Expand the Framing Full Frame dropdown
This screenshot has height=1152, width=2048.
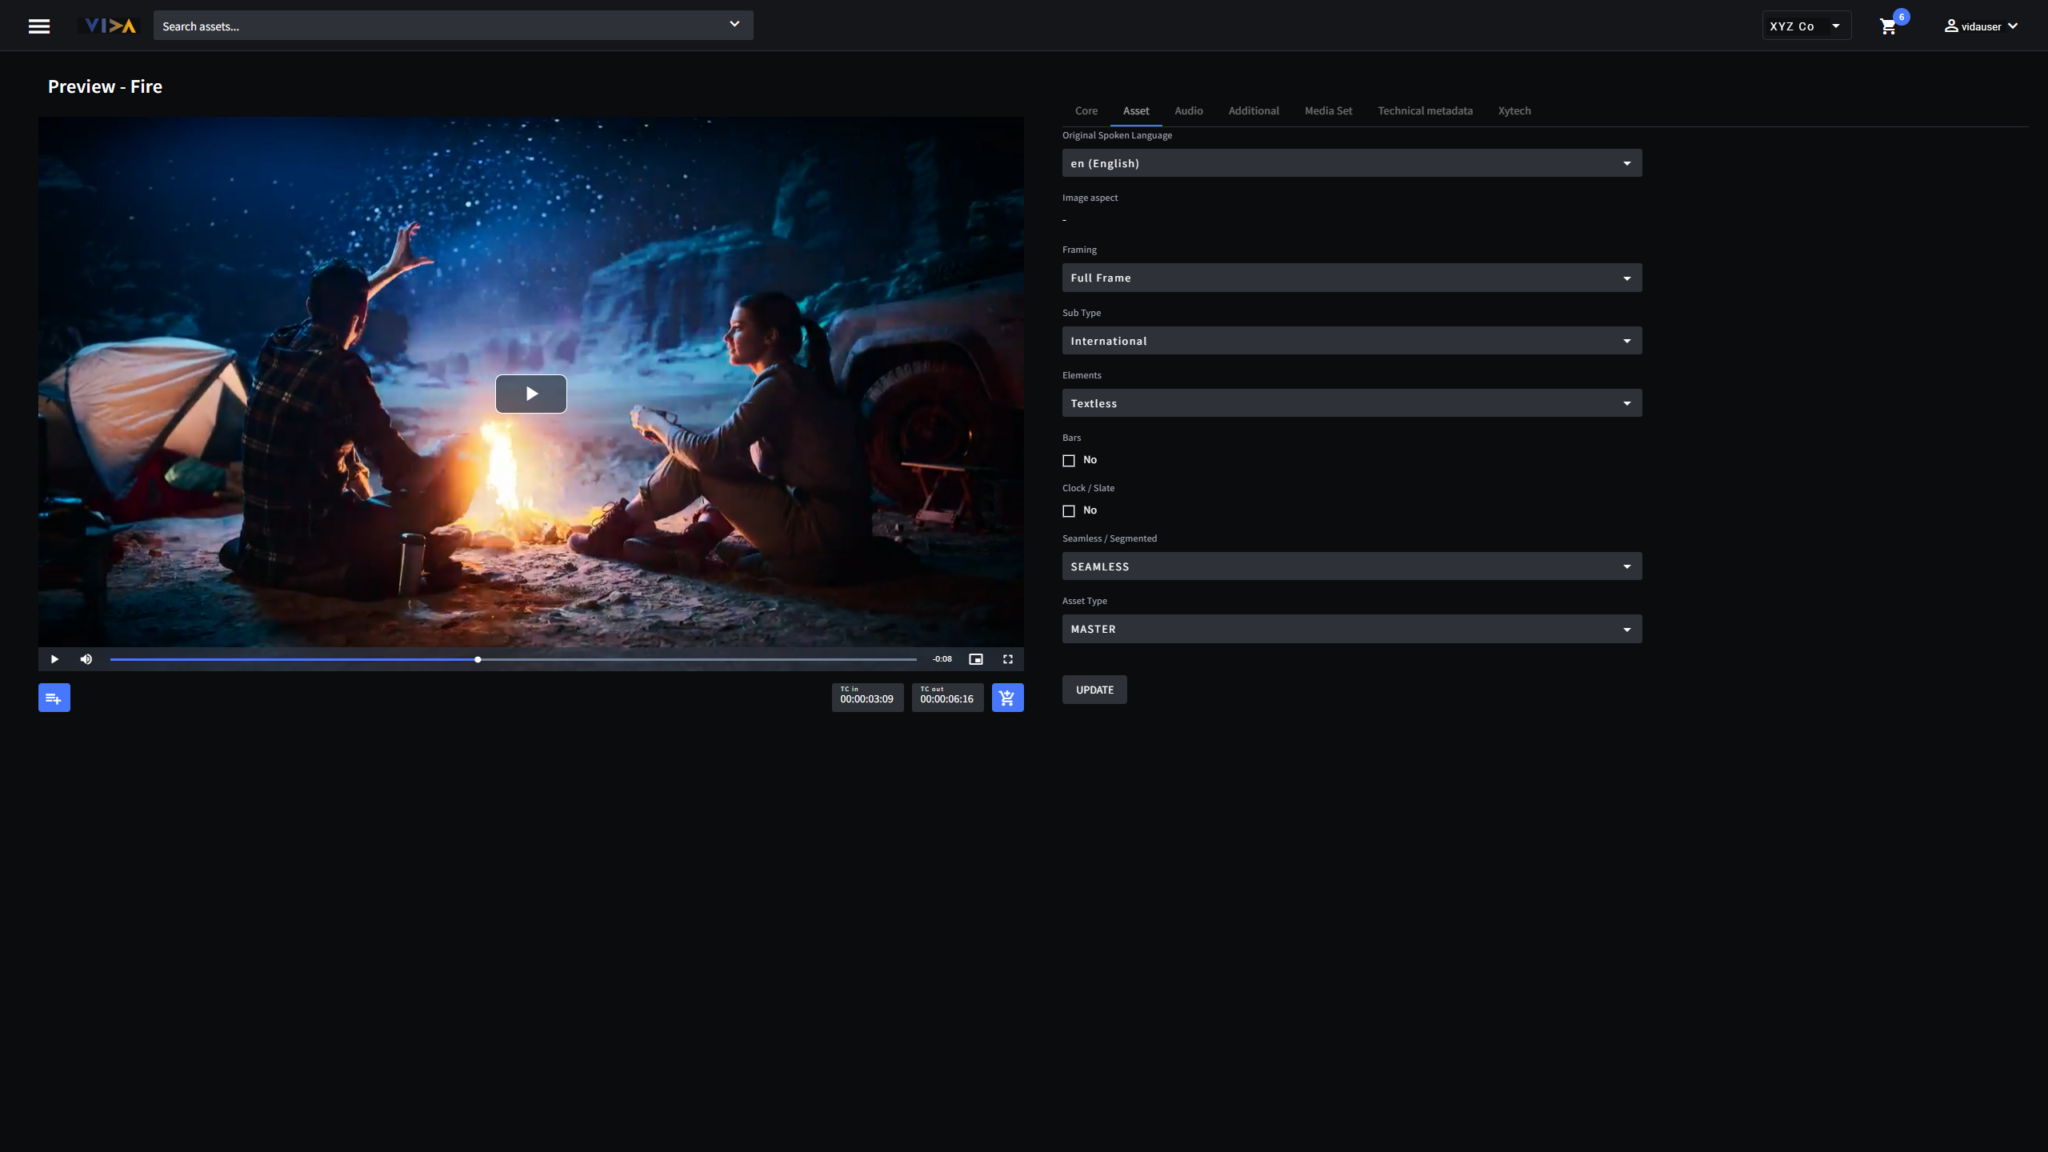click(1351, 278)
